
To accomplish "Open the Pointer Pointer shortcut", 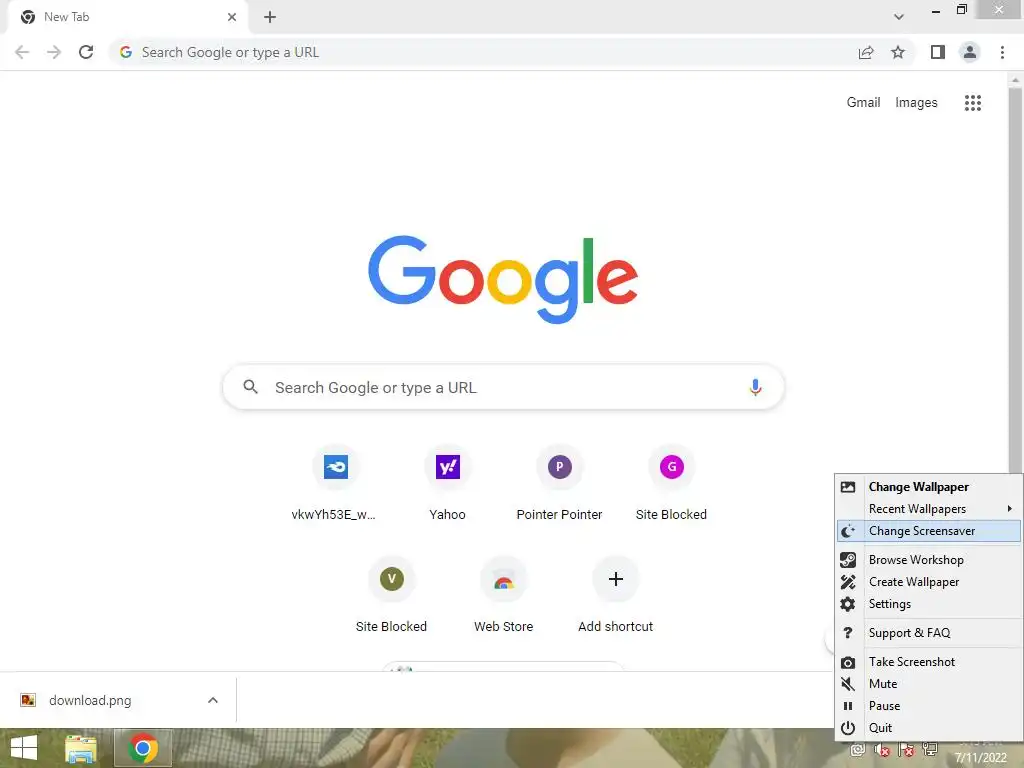I will pyautogui.click(x=559, y=483).
